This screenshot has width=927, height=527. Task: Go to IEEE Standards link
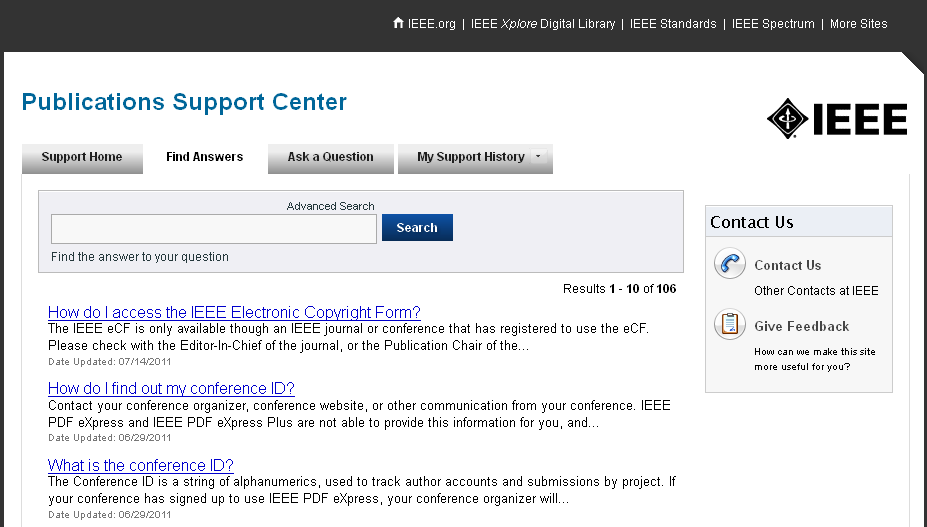[x=673, y=24]
